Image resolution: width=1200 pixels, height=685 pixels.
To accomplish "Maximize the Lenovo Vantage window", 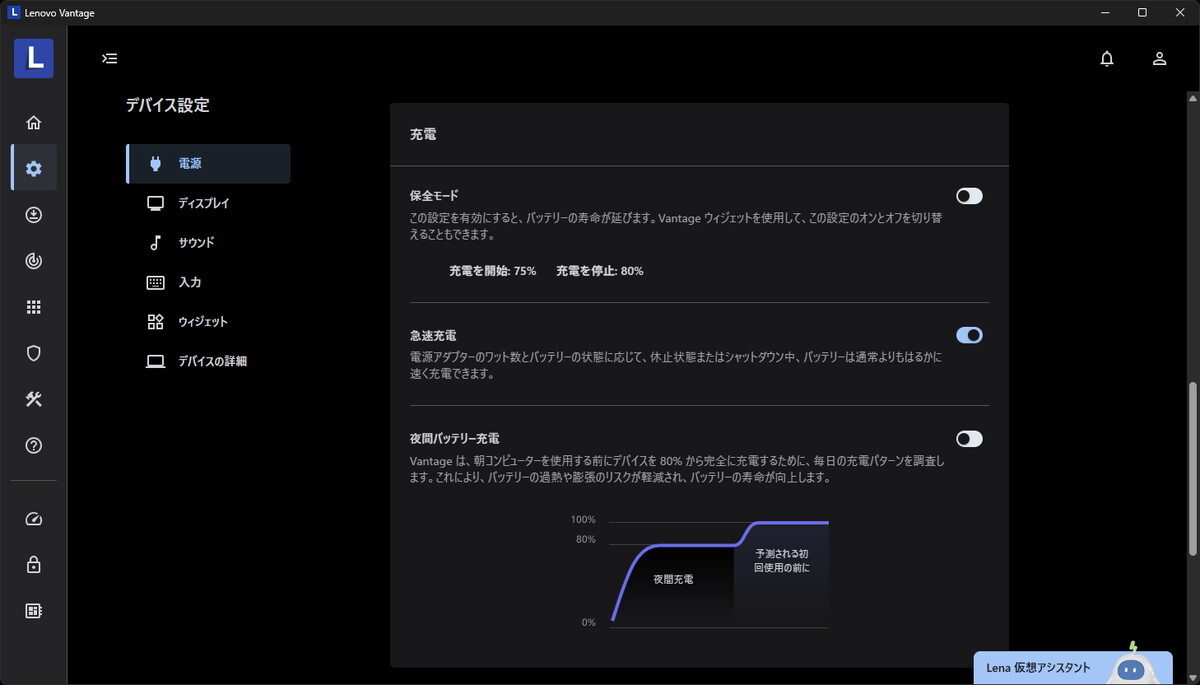I will (1142, 13).
